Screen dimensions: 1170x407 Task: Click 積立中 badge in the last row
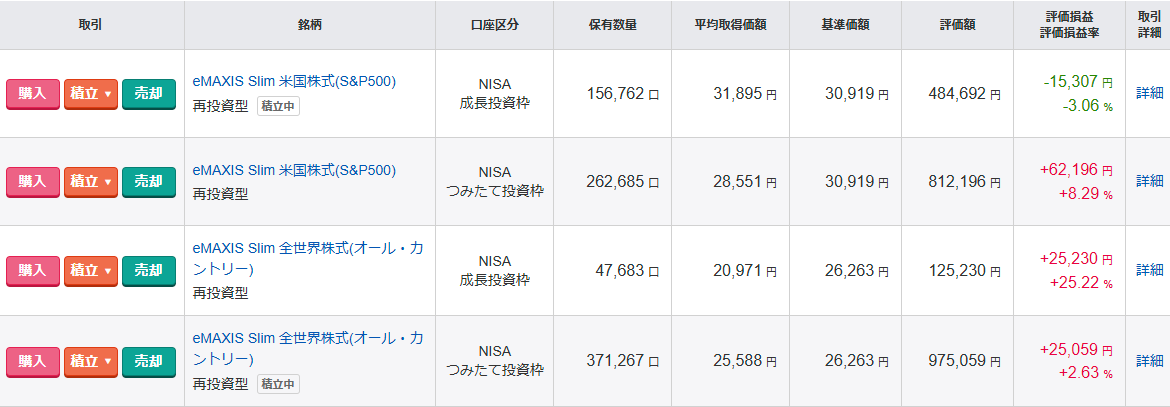coord(278,384)
